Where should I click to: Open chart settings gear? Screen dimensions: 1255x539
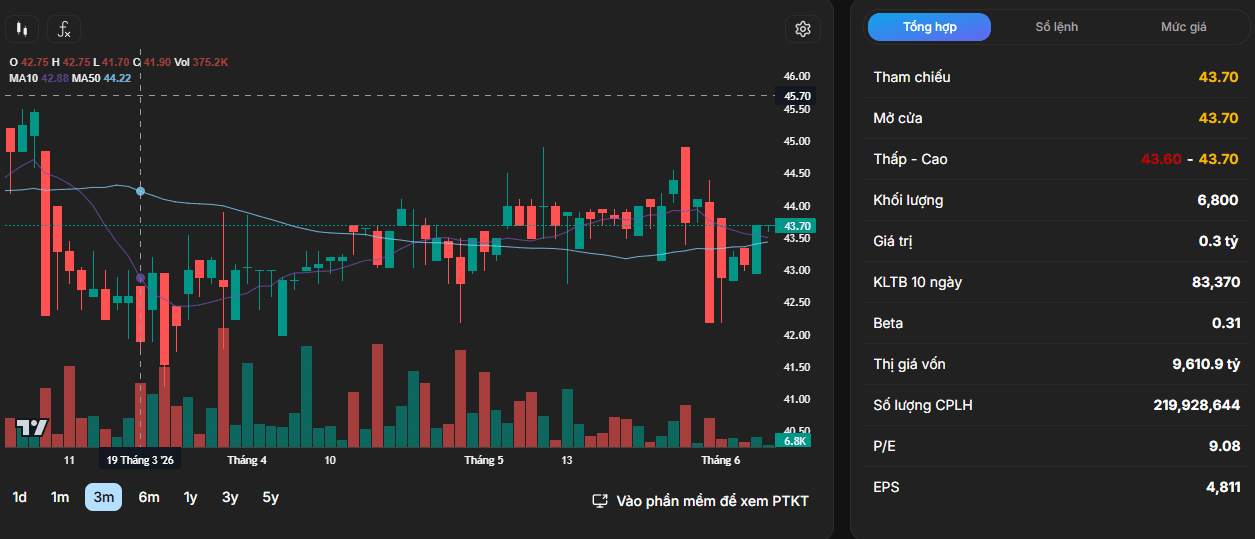coord(802,29)
